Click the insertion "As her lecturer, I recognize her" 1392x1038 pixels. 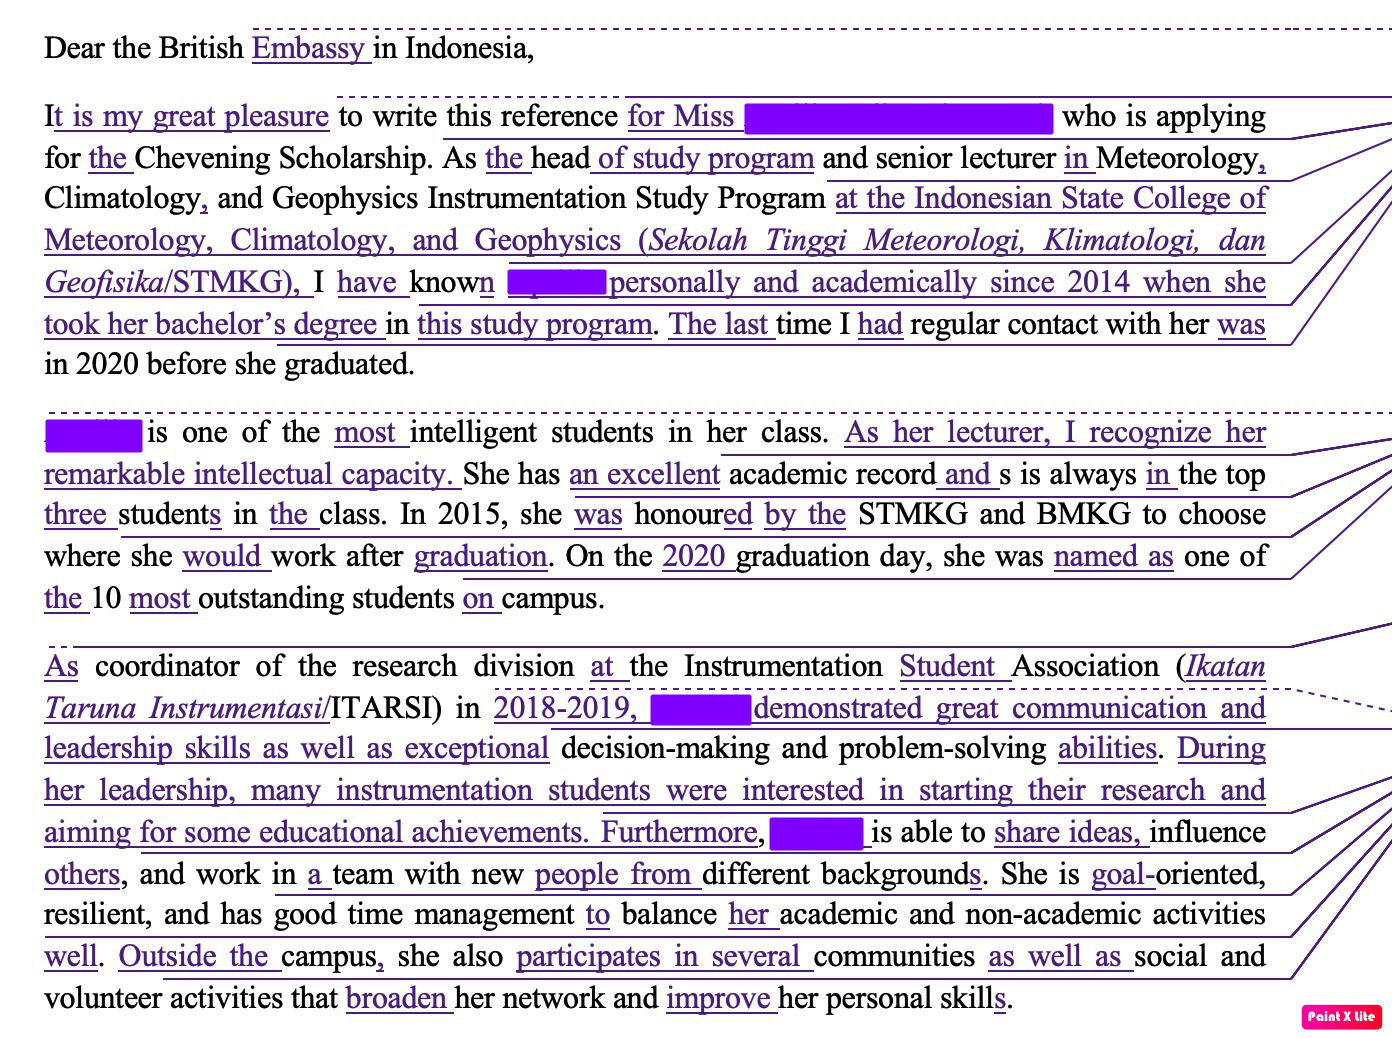pyautogui.click(x=1055, y=432)
